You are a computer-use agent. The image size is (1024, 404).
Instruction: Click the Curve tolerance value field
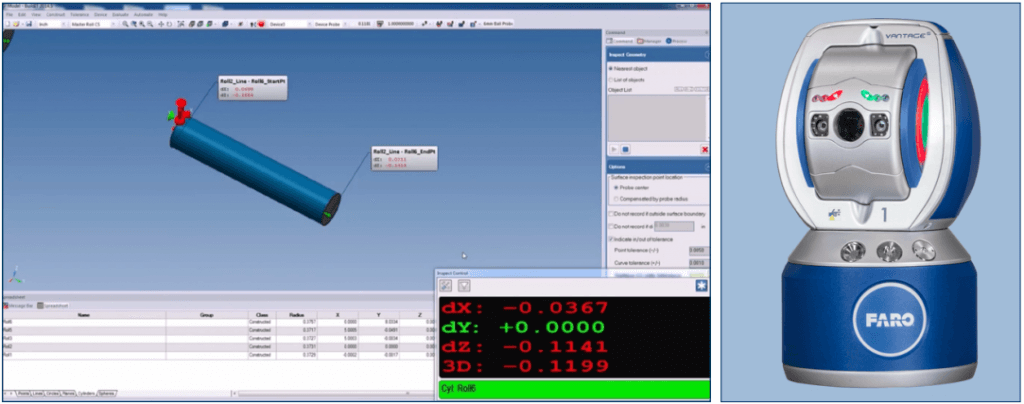699,263
